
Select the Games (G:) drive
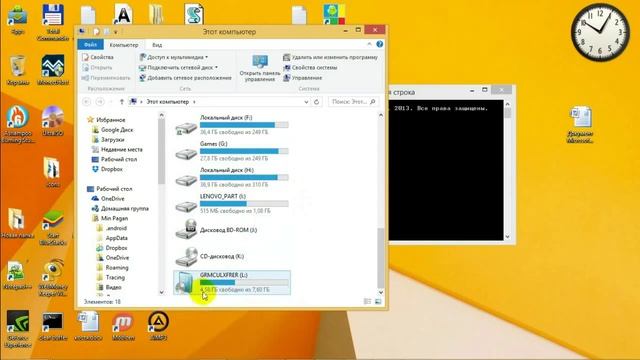click(x=232, y=151)
